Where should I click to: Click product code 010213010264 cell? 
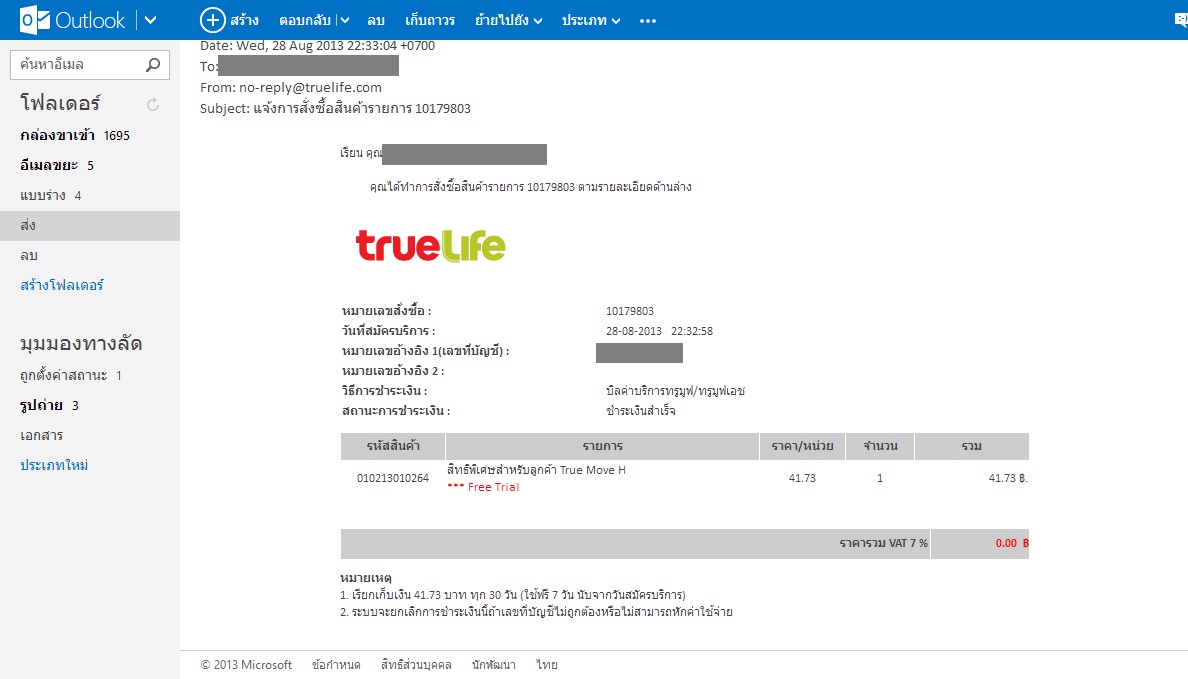[392, 478]
